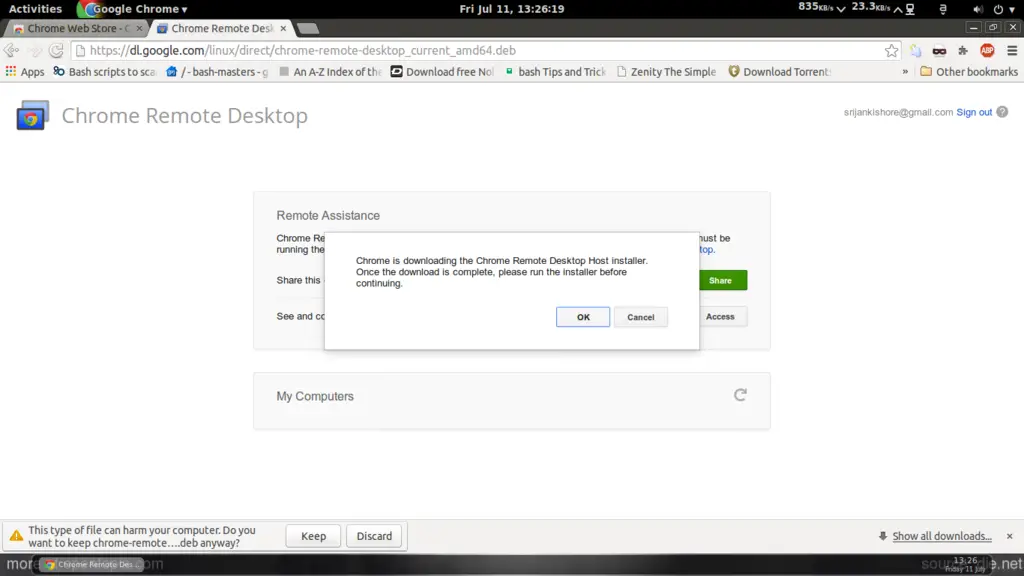Click the Chrome Remote Desktop logo
The width and height of the screenshot is (1024, 576).
32,116
